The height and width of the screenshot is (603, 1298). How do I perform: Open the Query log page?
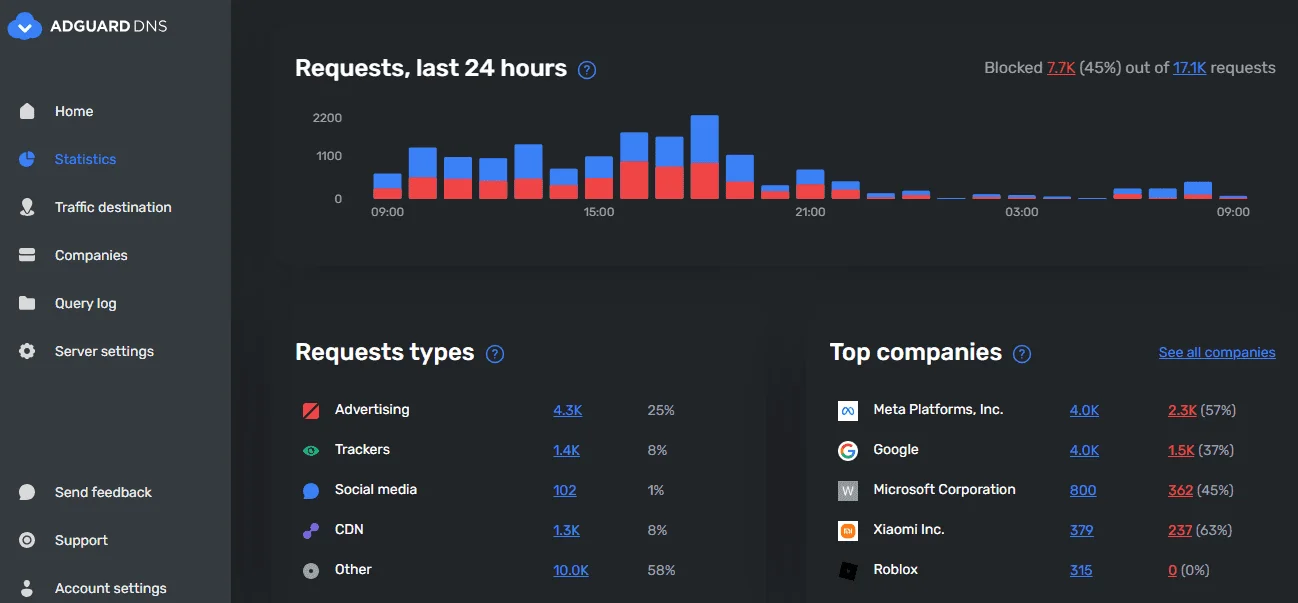[86, 303]
